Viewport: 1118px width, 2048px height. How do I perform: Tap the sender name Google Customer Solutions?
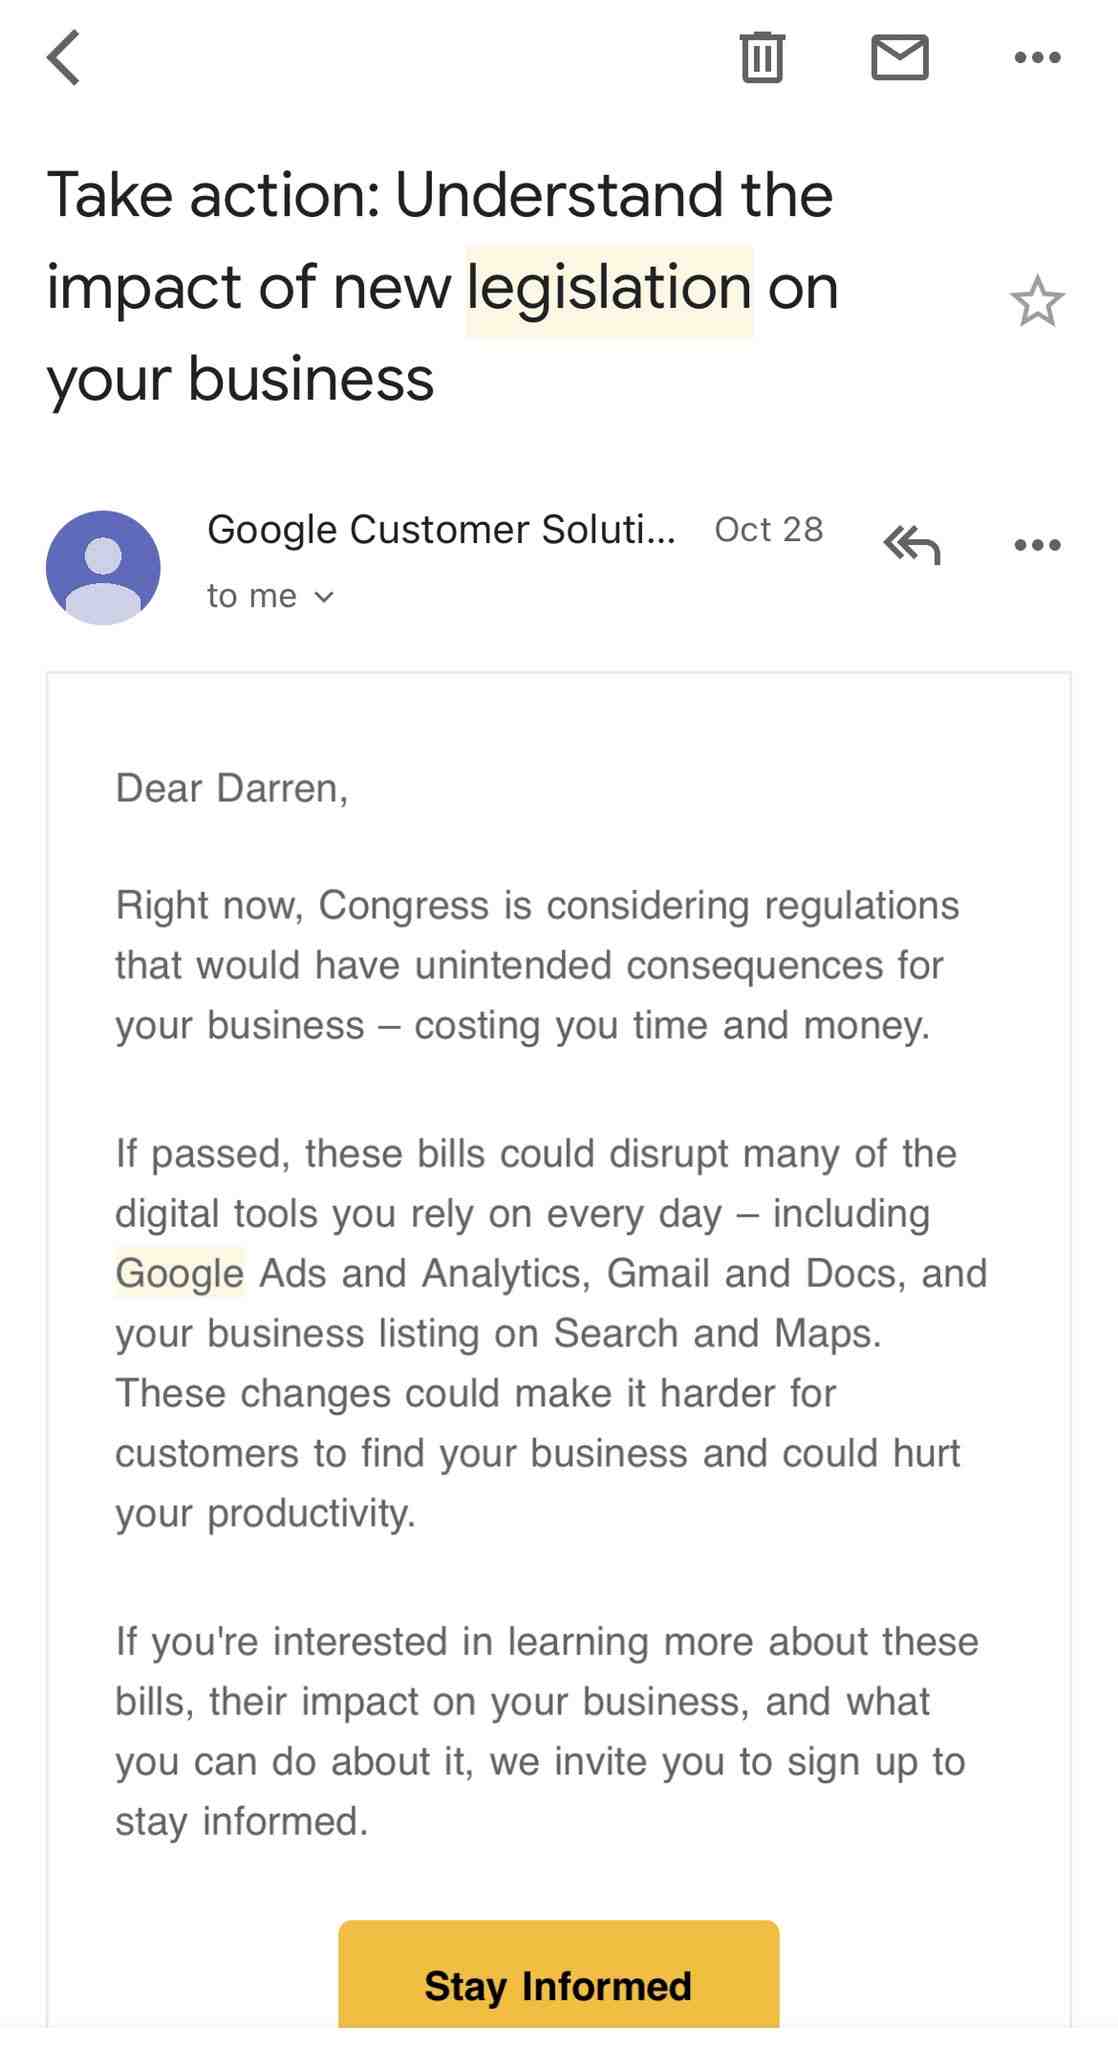tap(440, 530)
